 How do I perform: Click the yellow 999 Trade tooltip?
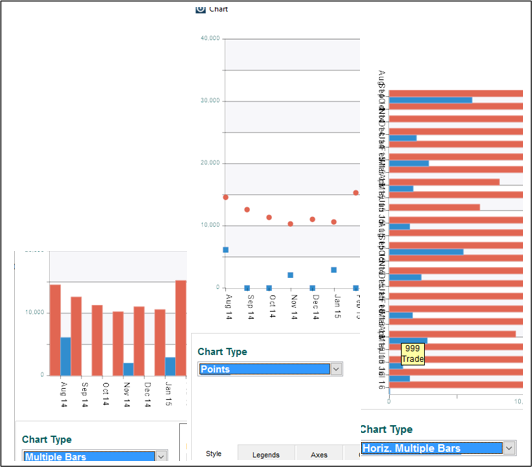(x=413, y=354)
